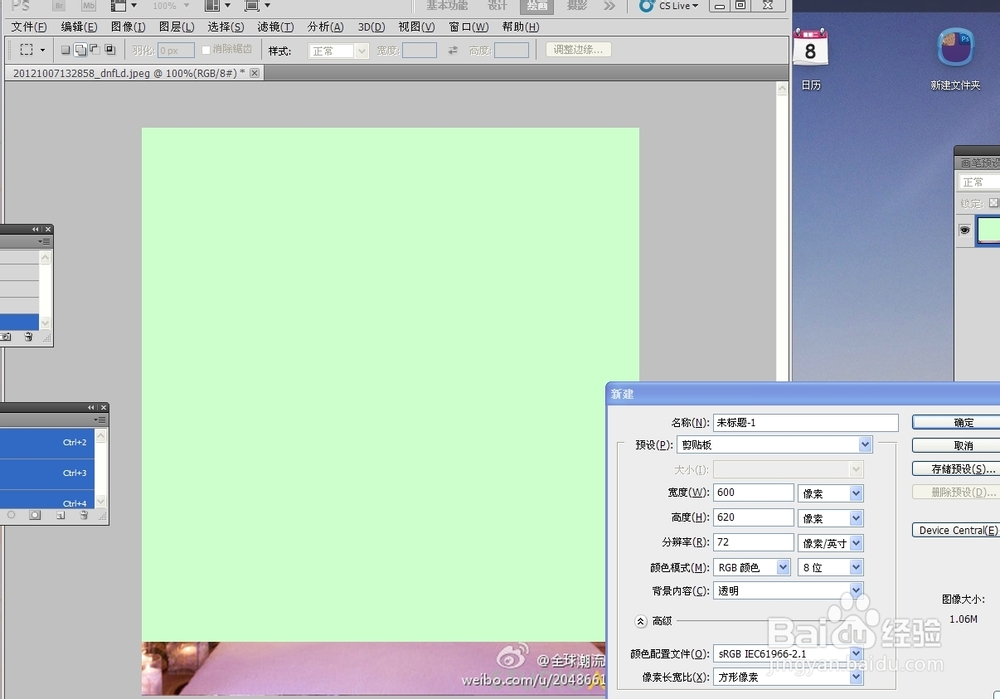Open the pixel aspect ratio dropdown
This screenshot has height=699, width=1000.
tap(788, 677)
